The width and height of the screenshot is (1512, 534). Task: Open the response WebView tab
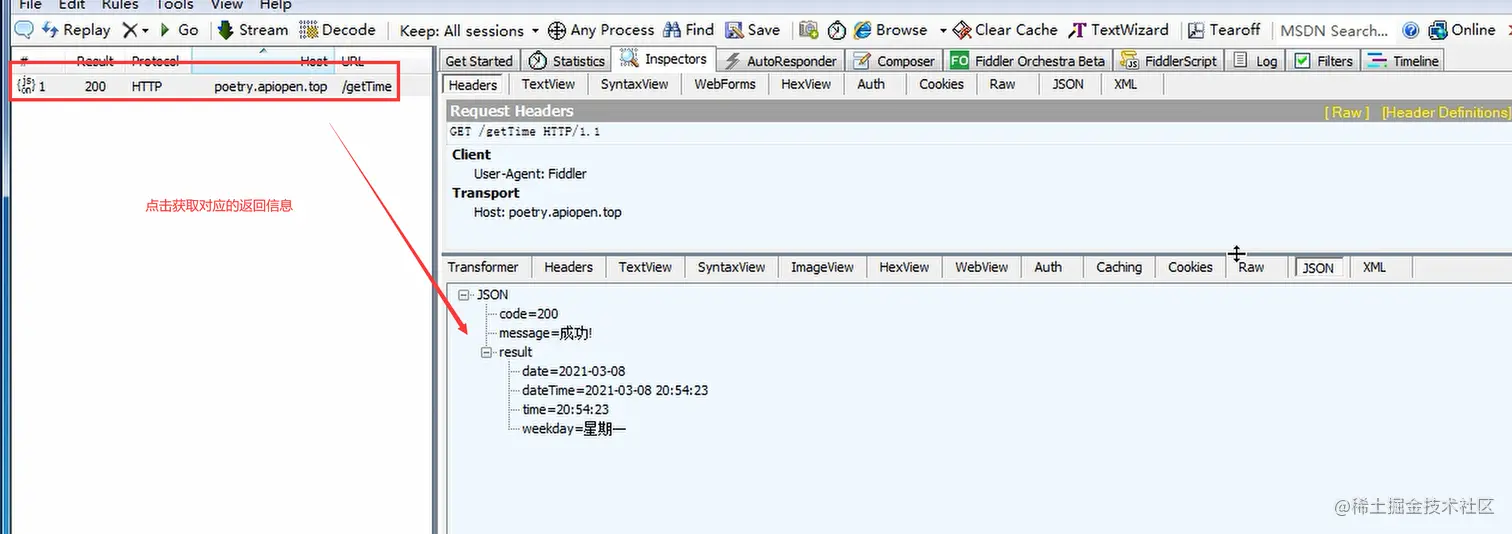click(x=981, y=267)
